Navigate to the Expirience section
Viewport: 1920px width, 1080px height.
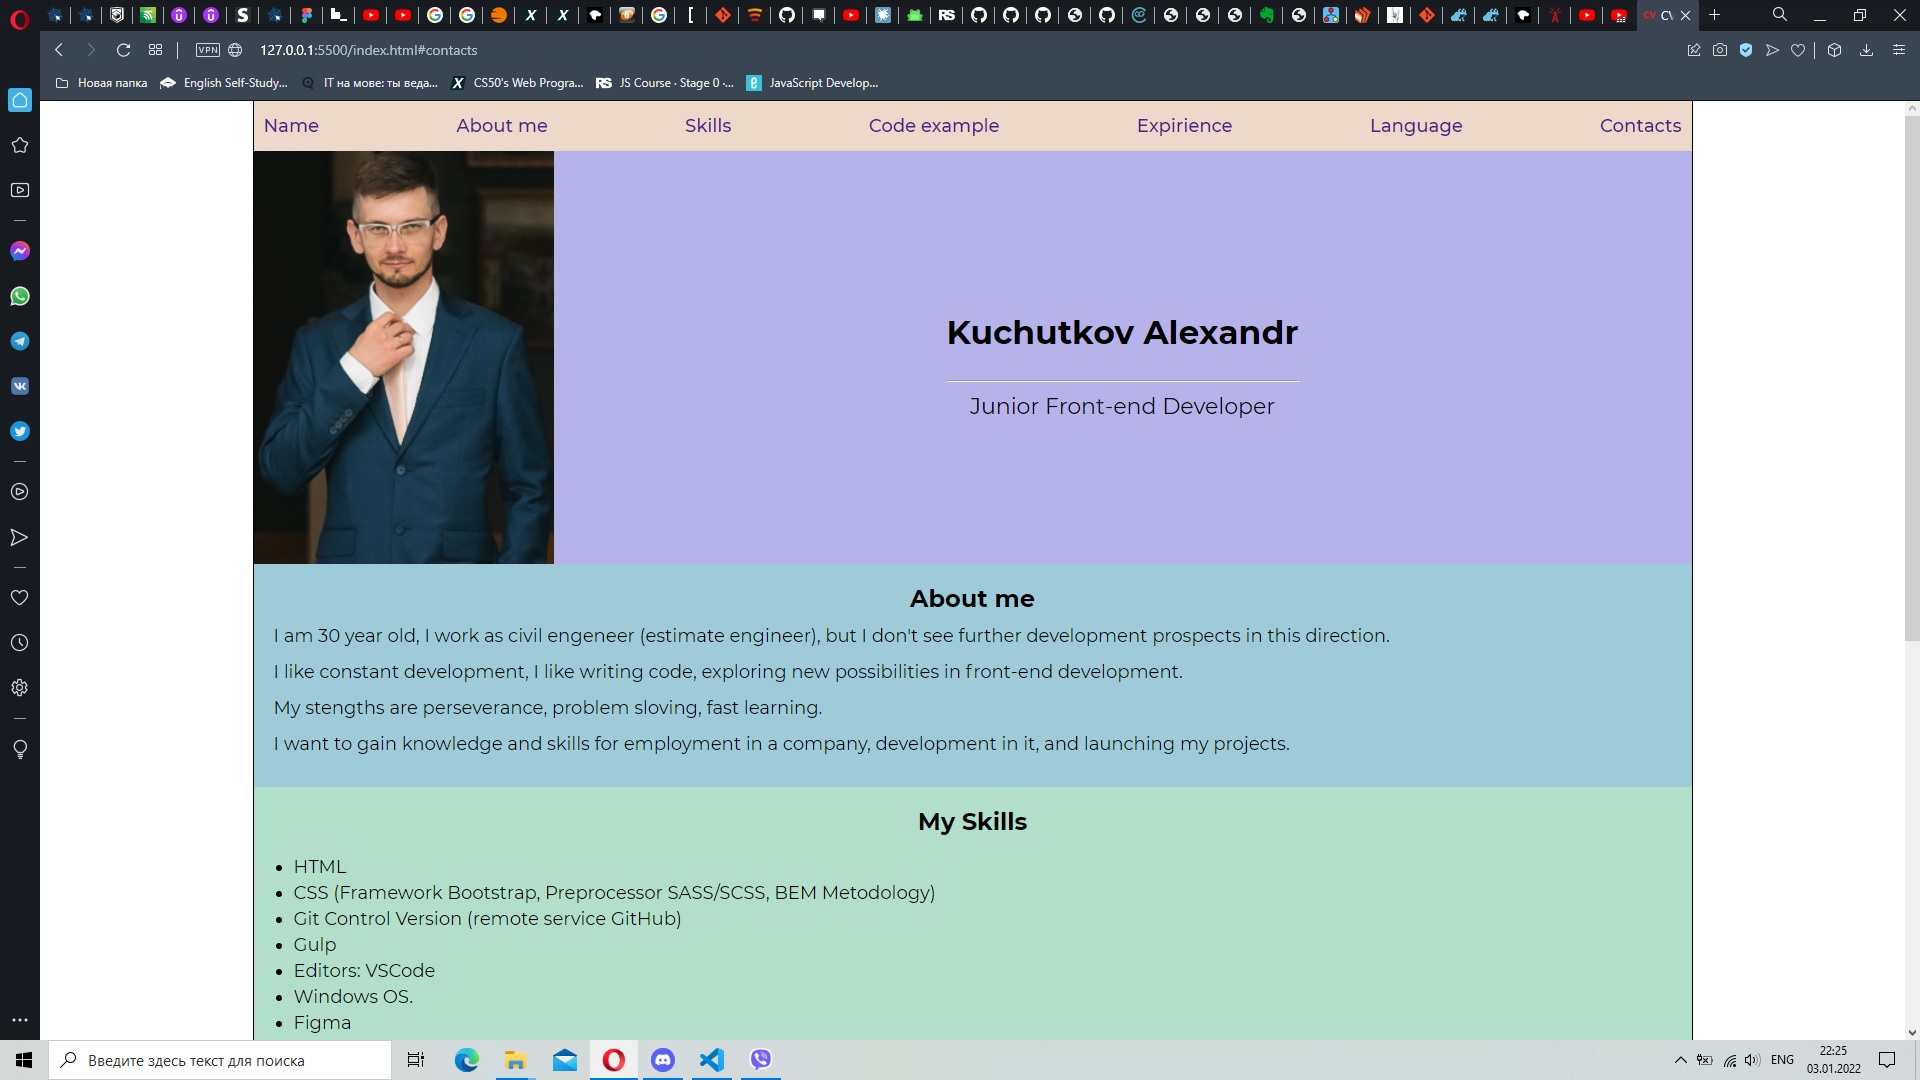1184,126
